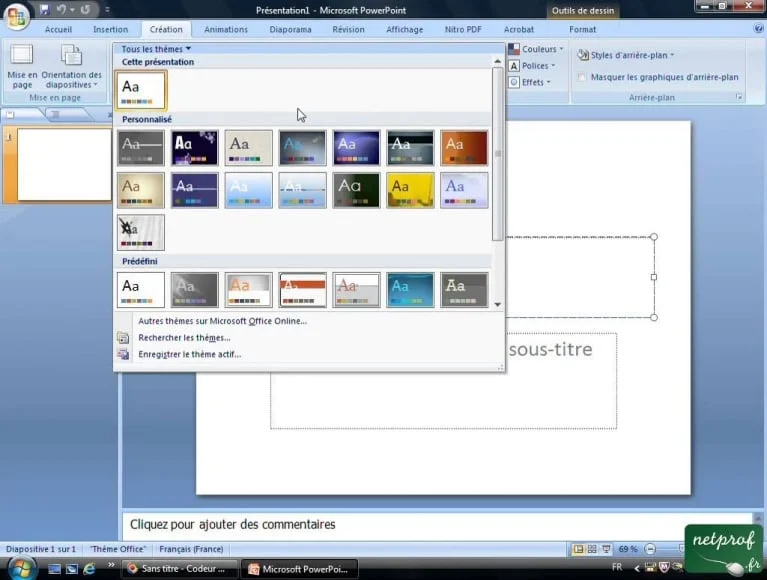Open the Nitro PDF tab
767x580 pixels.
(x=463, y=29)
